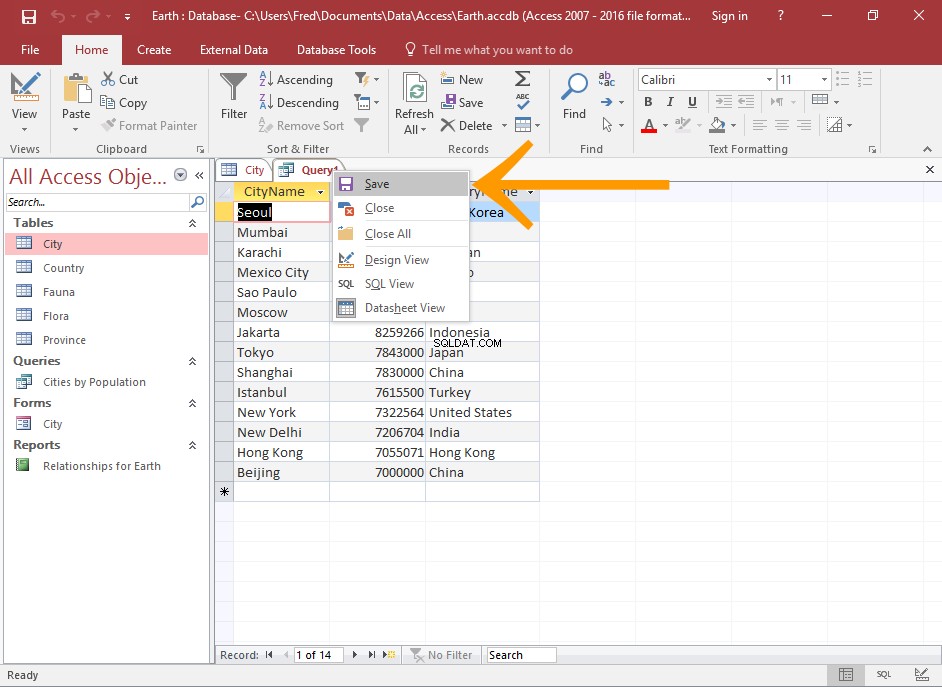
Task: Open the Font size dropdown
Action: coord(824,79)
